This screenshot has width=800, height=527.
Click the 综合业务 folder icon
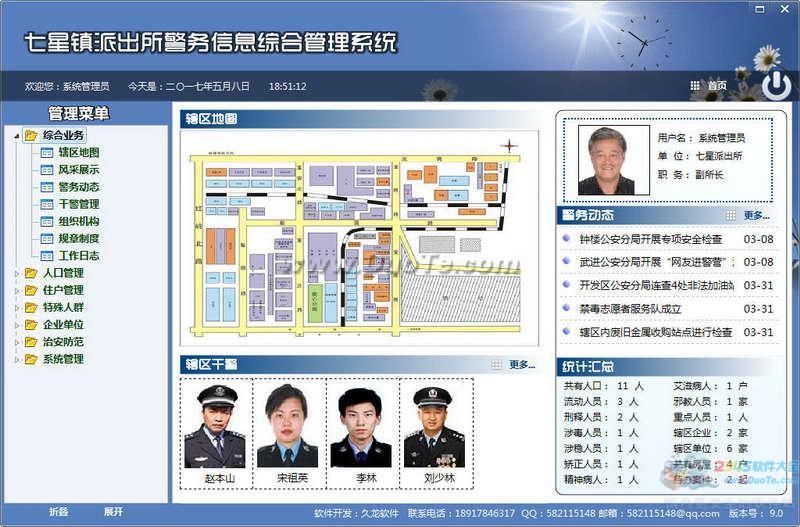pyautogui.click(x=31, y=135)
